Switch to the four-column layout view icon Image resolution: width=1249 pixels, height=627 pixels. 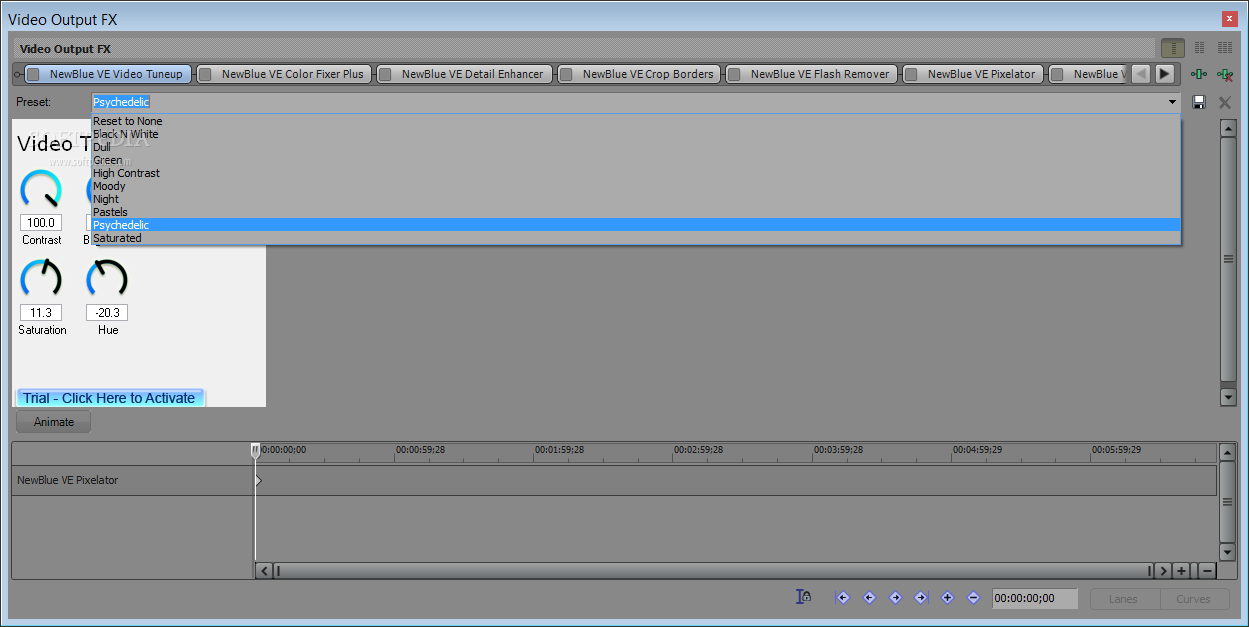(1224, 48)
